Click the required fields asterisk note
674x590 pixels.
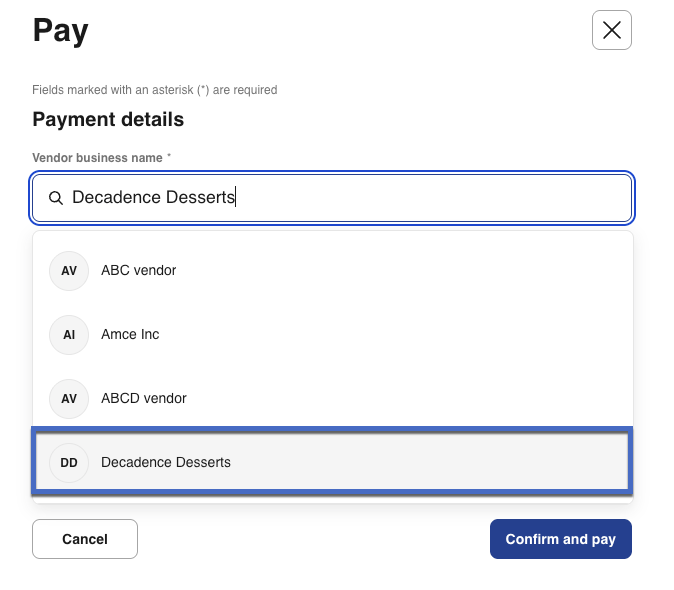tap(154, 90)
